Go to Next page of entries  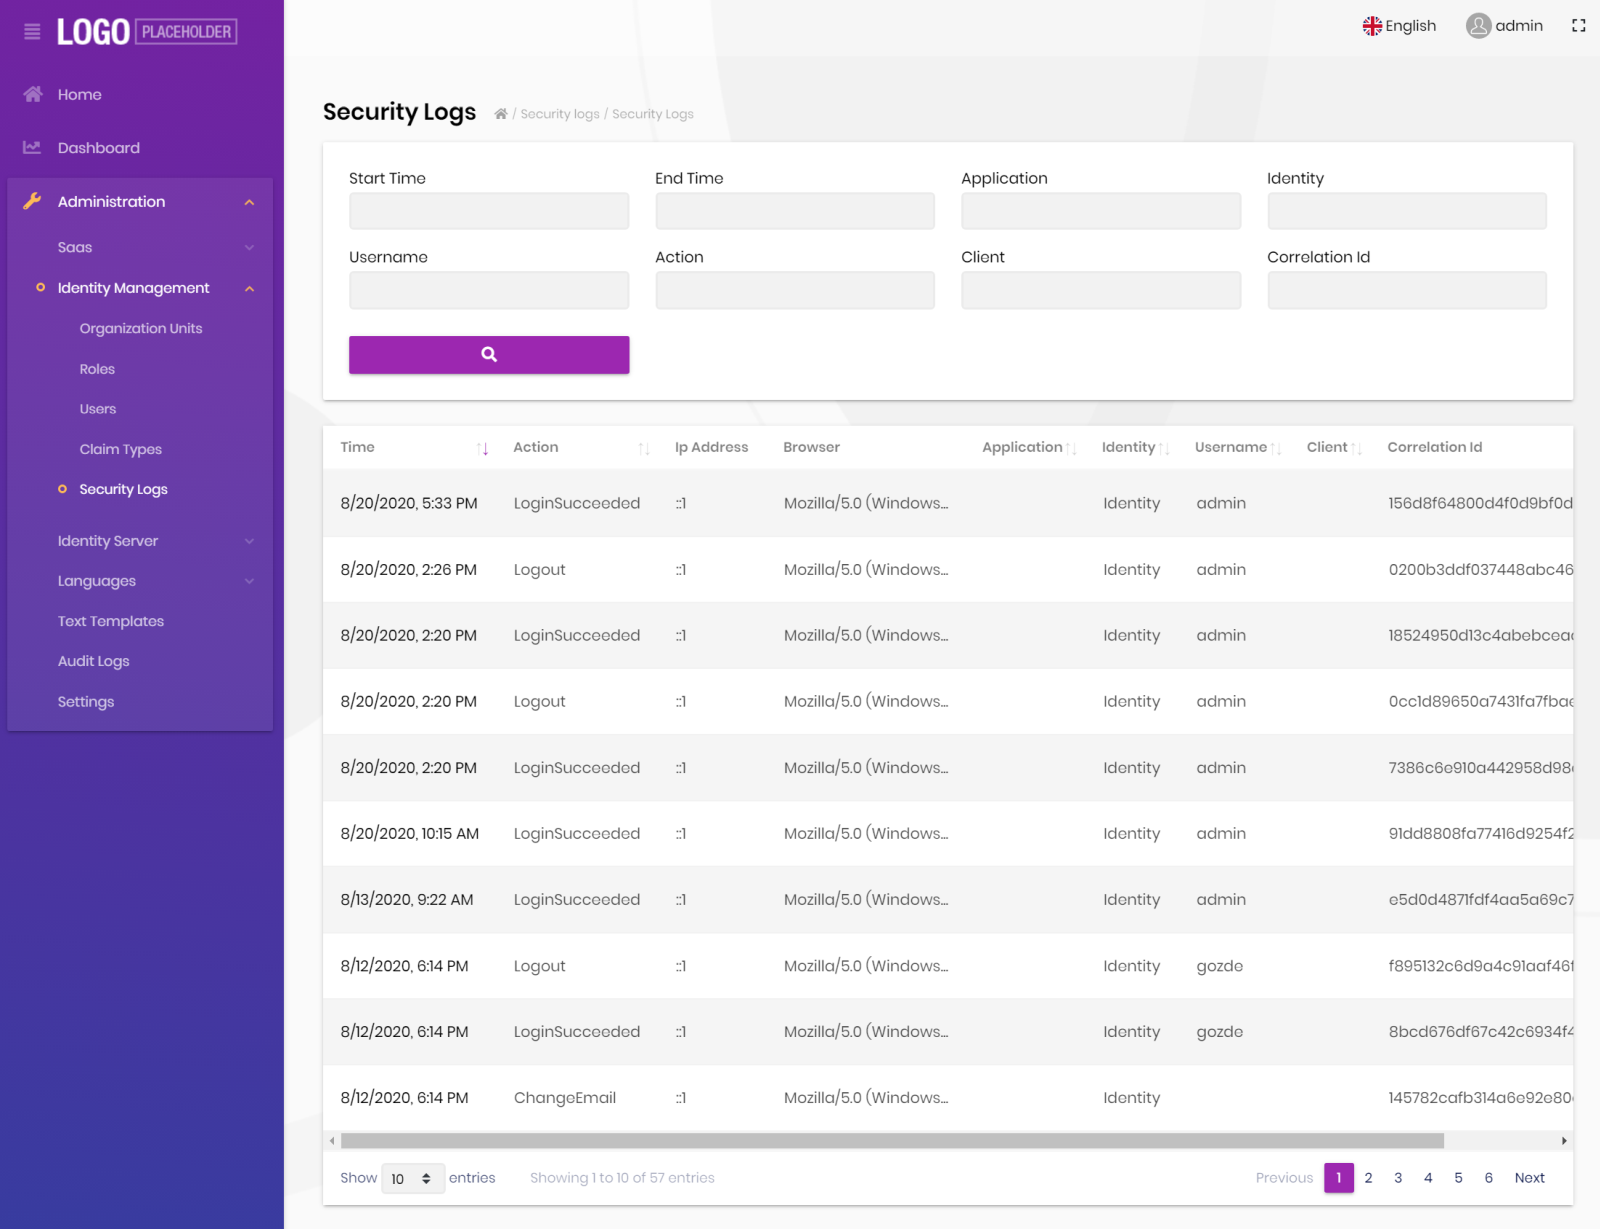pyautogui.click(x=1529, y=1178)
